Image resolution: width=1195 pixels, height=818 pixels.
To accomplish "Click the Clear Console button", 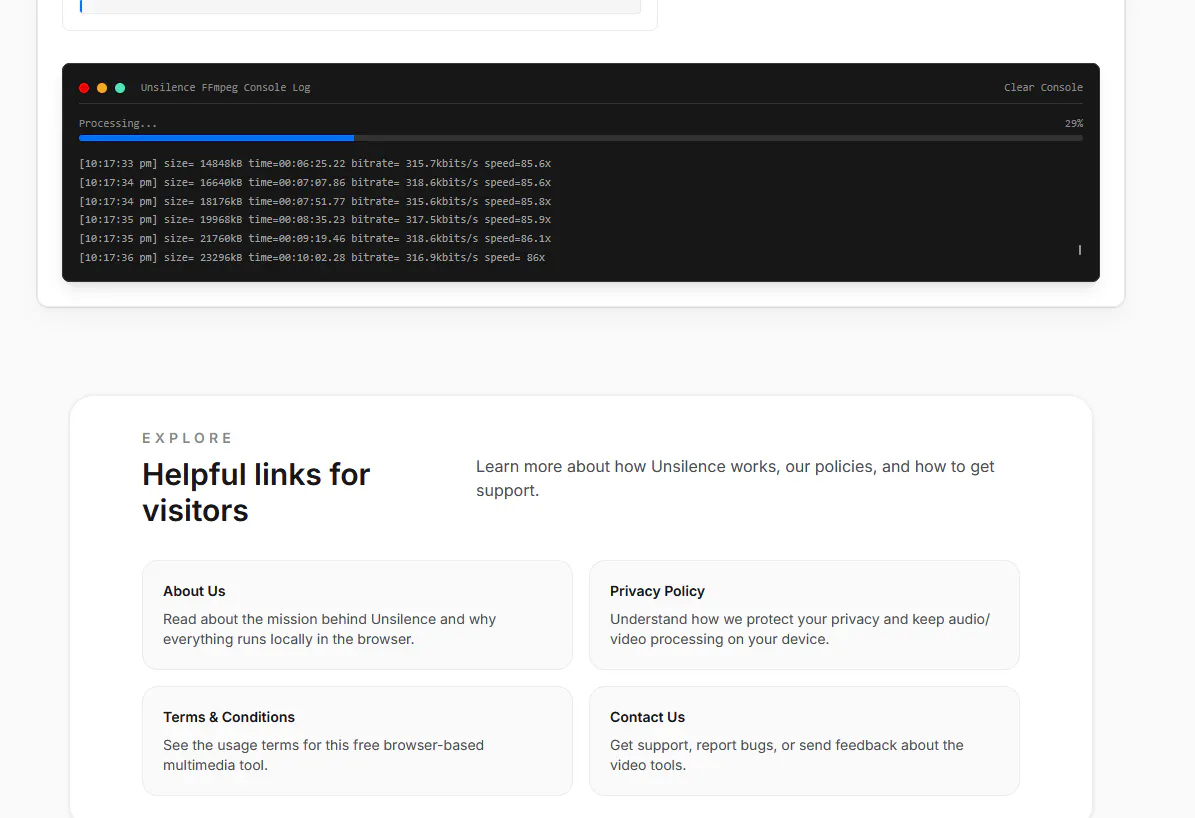I will pyautogui.click(x=1043, y=88).
